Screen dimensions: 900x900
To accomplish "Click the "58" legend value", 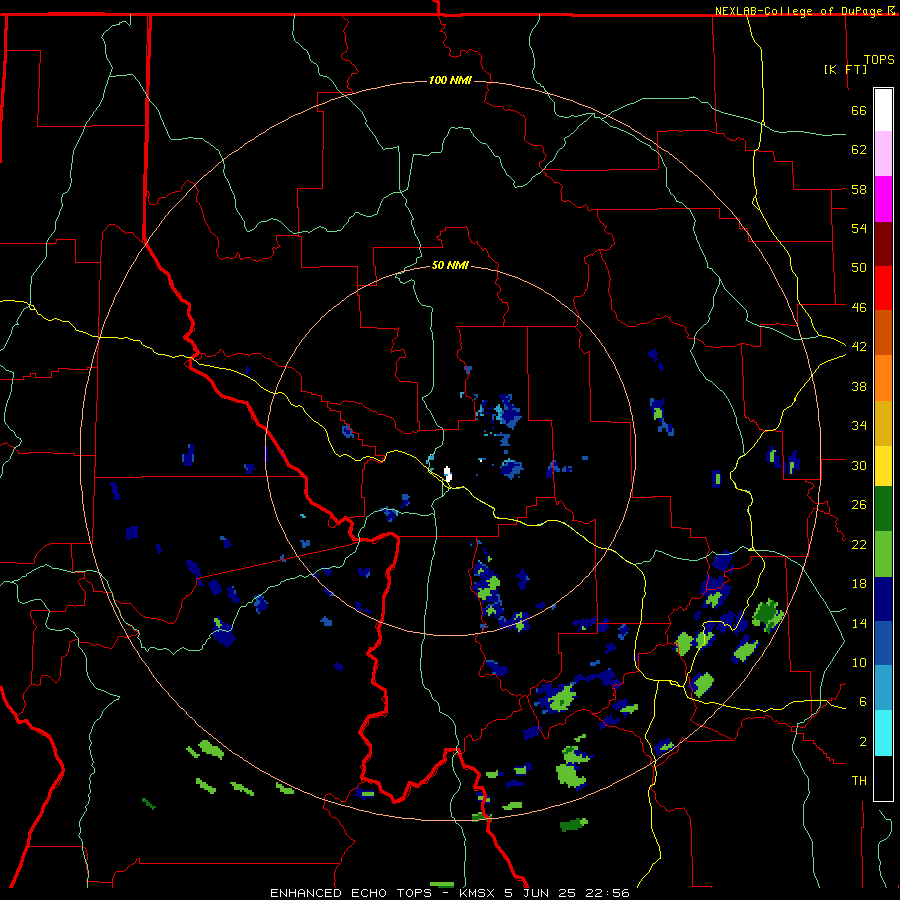I will click(x=859, y=189).
